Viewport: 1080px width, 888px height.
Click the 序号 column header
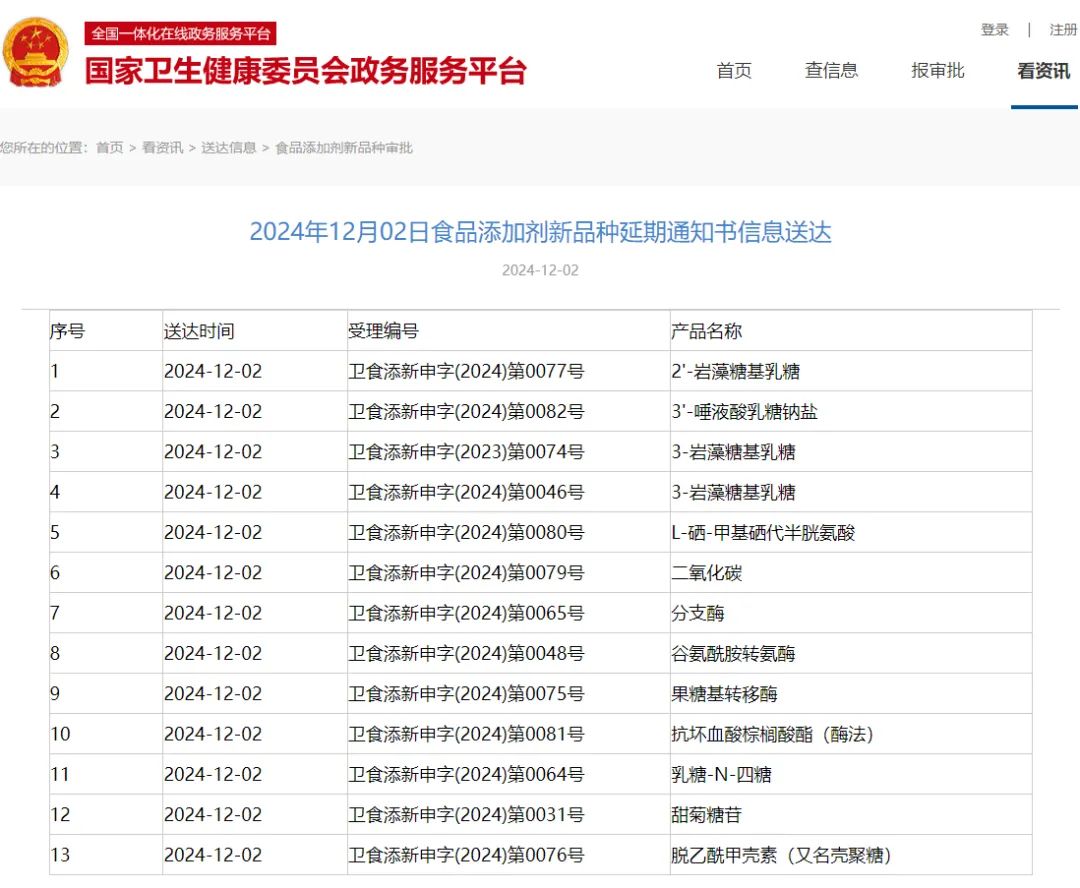coord(68,331)
